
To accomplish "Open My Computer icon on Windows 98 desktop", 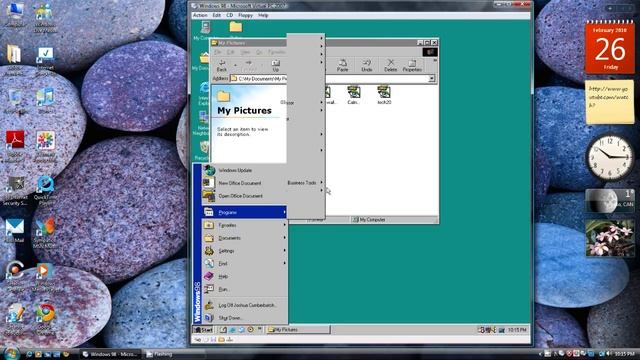I will coord(205,31).
